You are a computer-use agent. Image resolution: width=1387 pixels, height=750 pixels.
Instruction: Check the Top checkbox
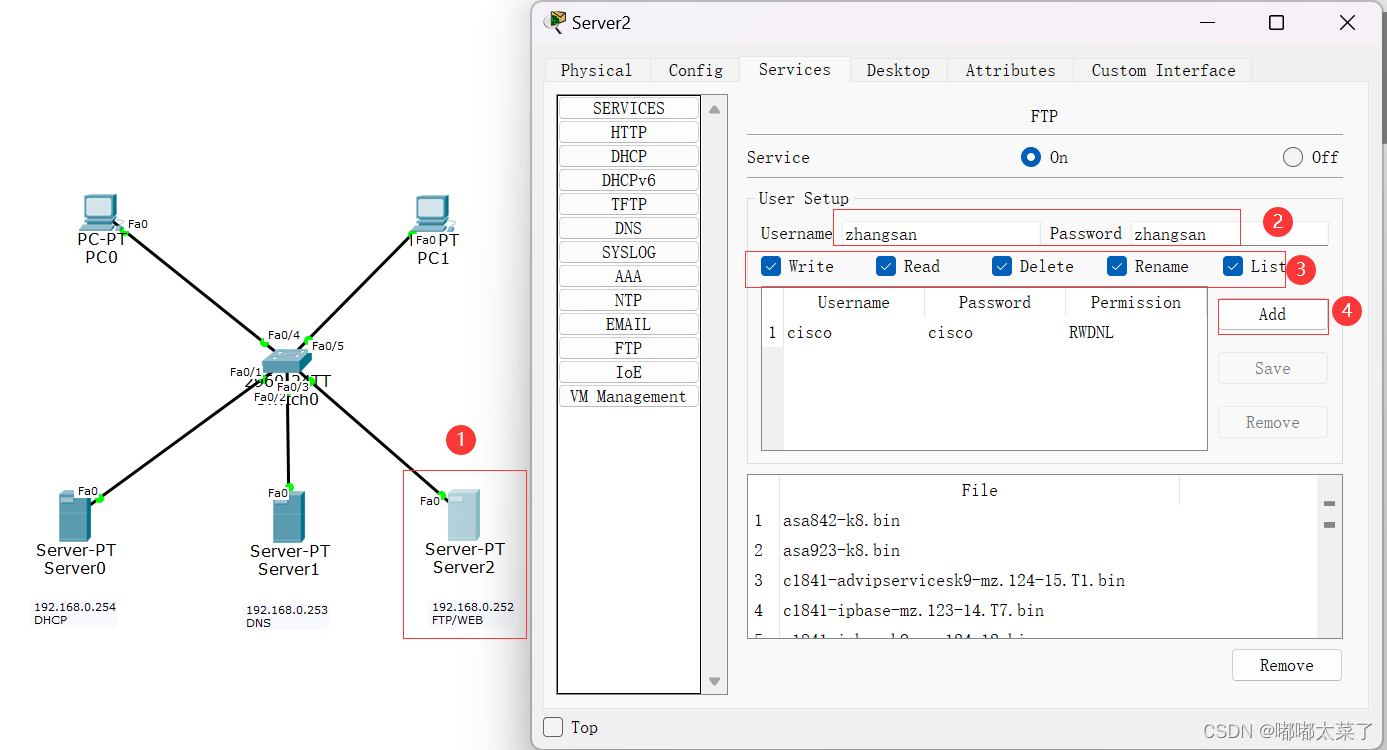coord(553,727)
